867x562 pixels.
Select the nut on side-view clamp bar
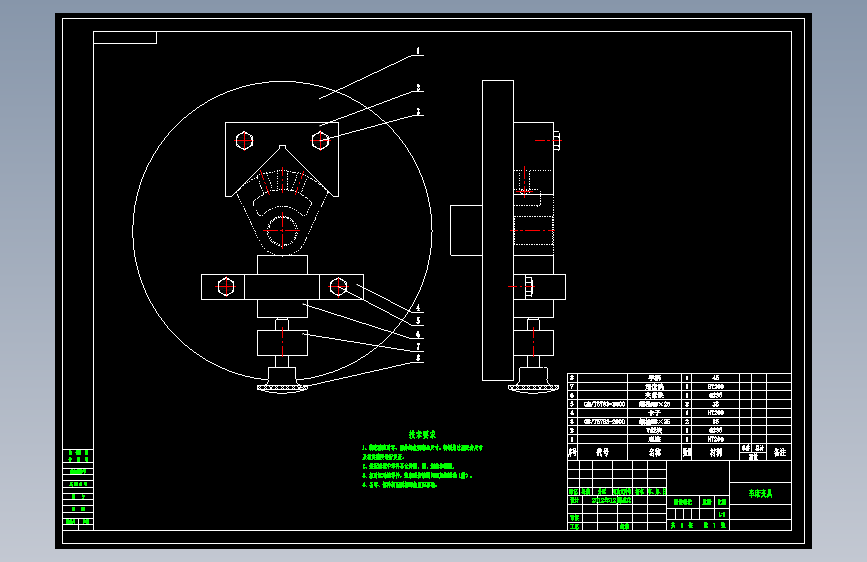pos(529,287)
